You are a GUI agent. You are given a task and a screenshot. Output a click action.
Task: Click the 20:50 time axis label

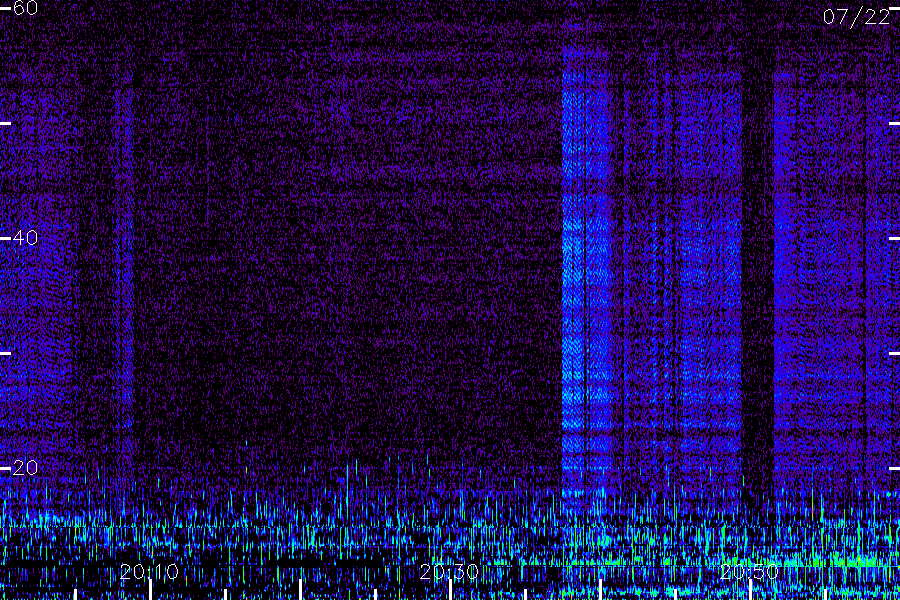[749, 572]
